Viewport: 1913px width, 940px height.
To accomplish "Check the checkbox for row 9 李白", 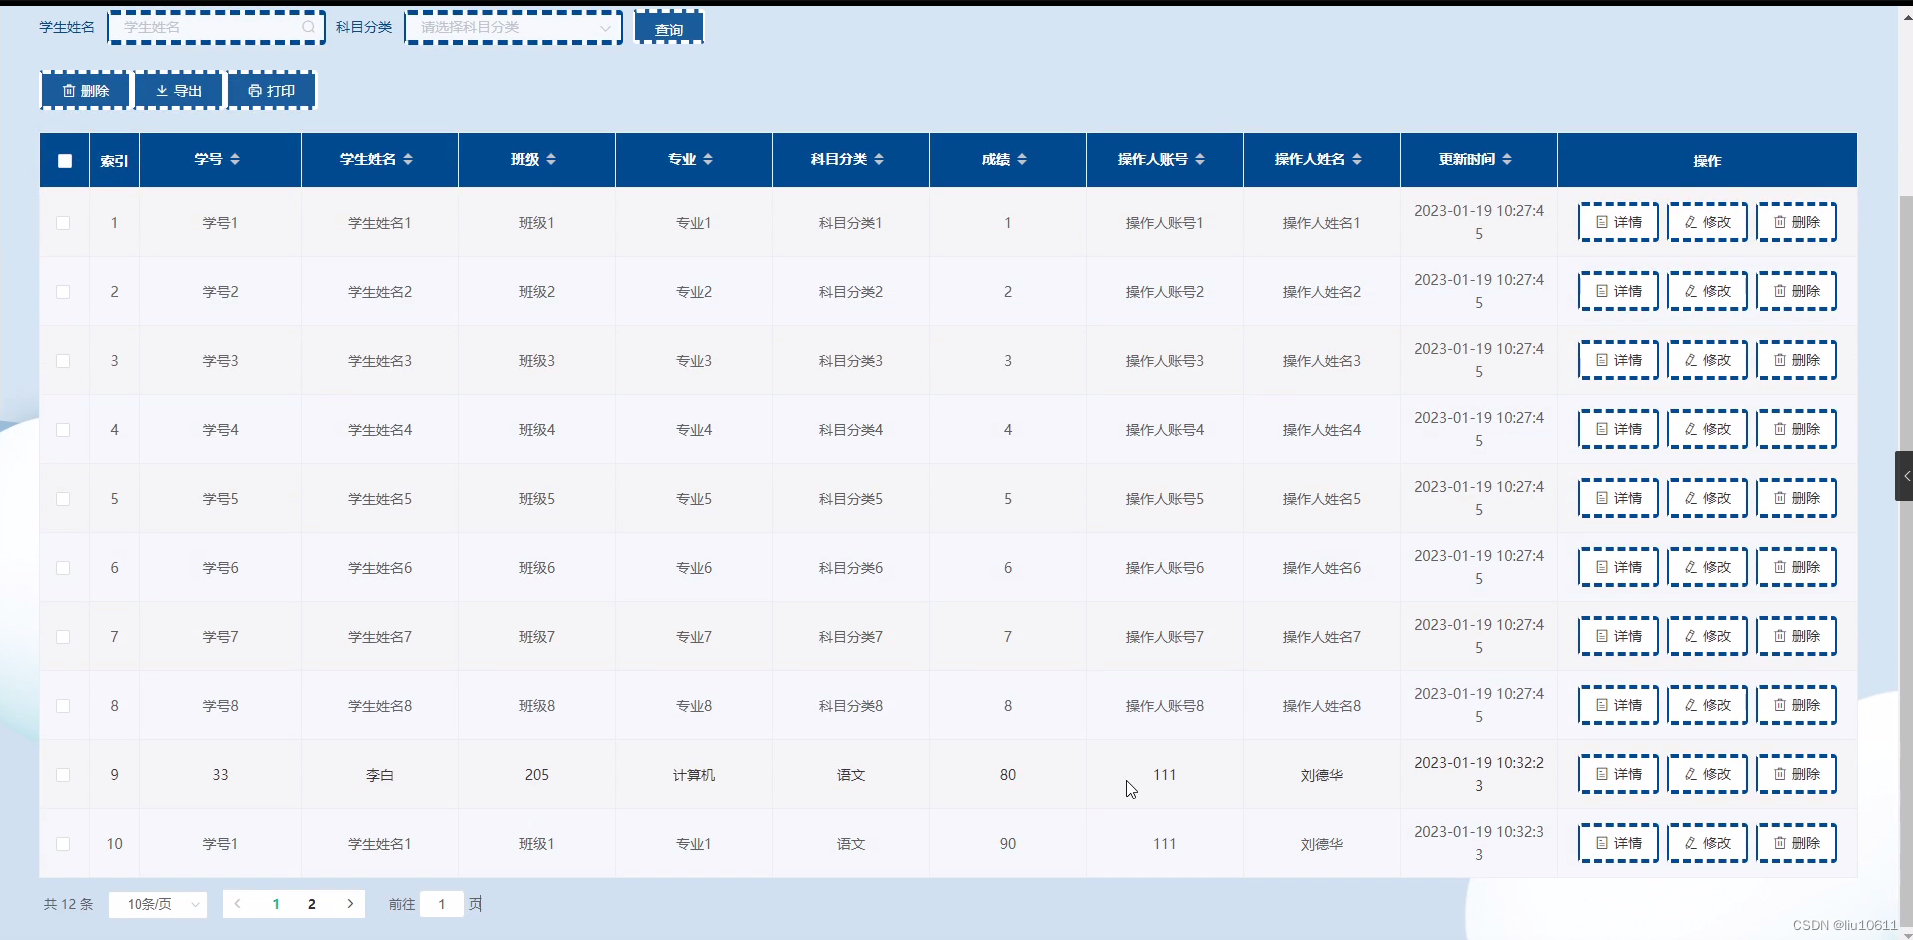I will pyautogui.click(x=63, y=775).
